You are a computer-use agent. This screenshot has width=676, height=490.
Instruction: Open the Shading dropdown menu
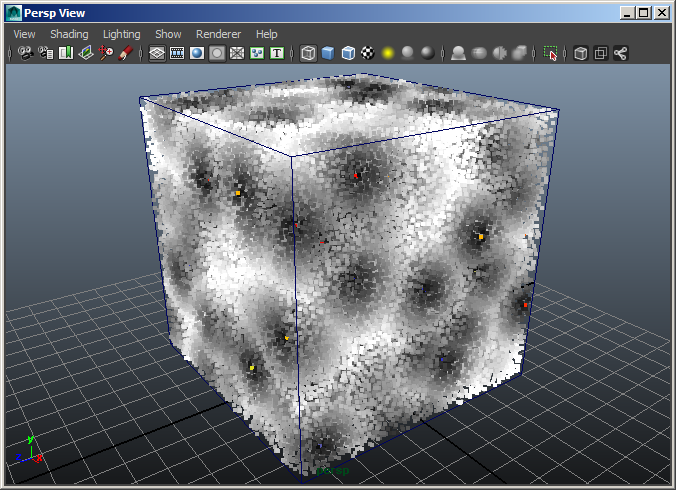[x=69, y=34]
